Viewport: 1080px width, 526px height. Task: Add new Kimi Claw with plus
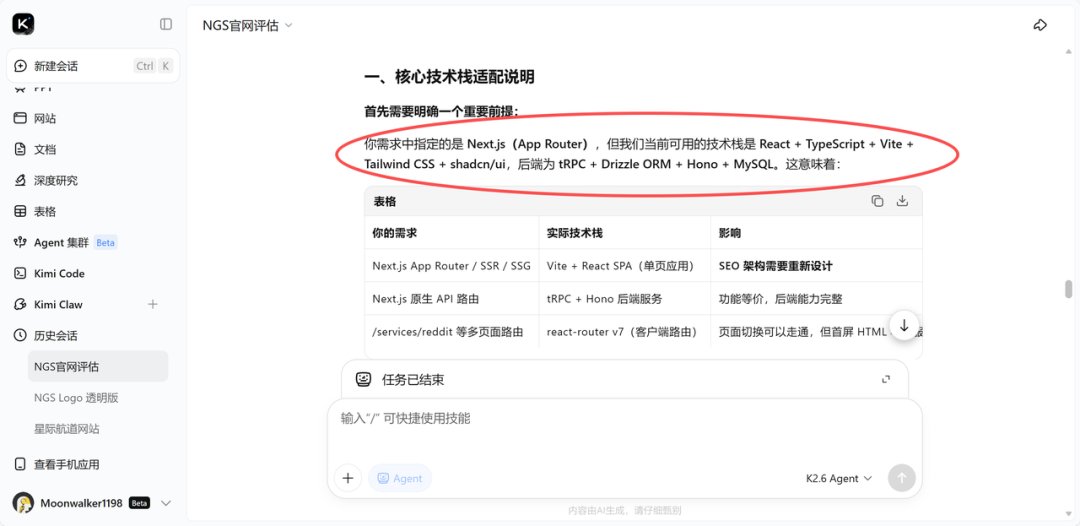pyautogui.click(x=153, y=304)
